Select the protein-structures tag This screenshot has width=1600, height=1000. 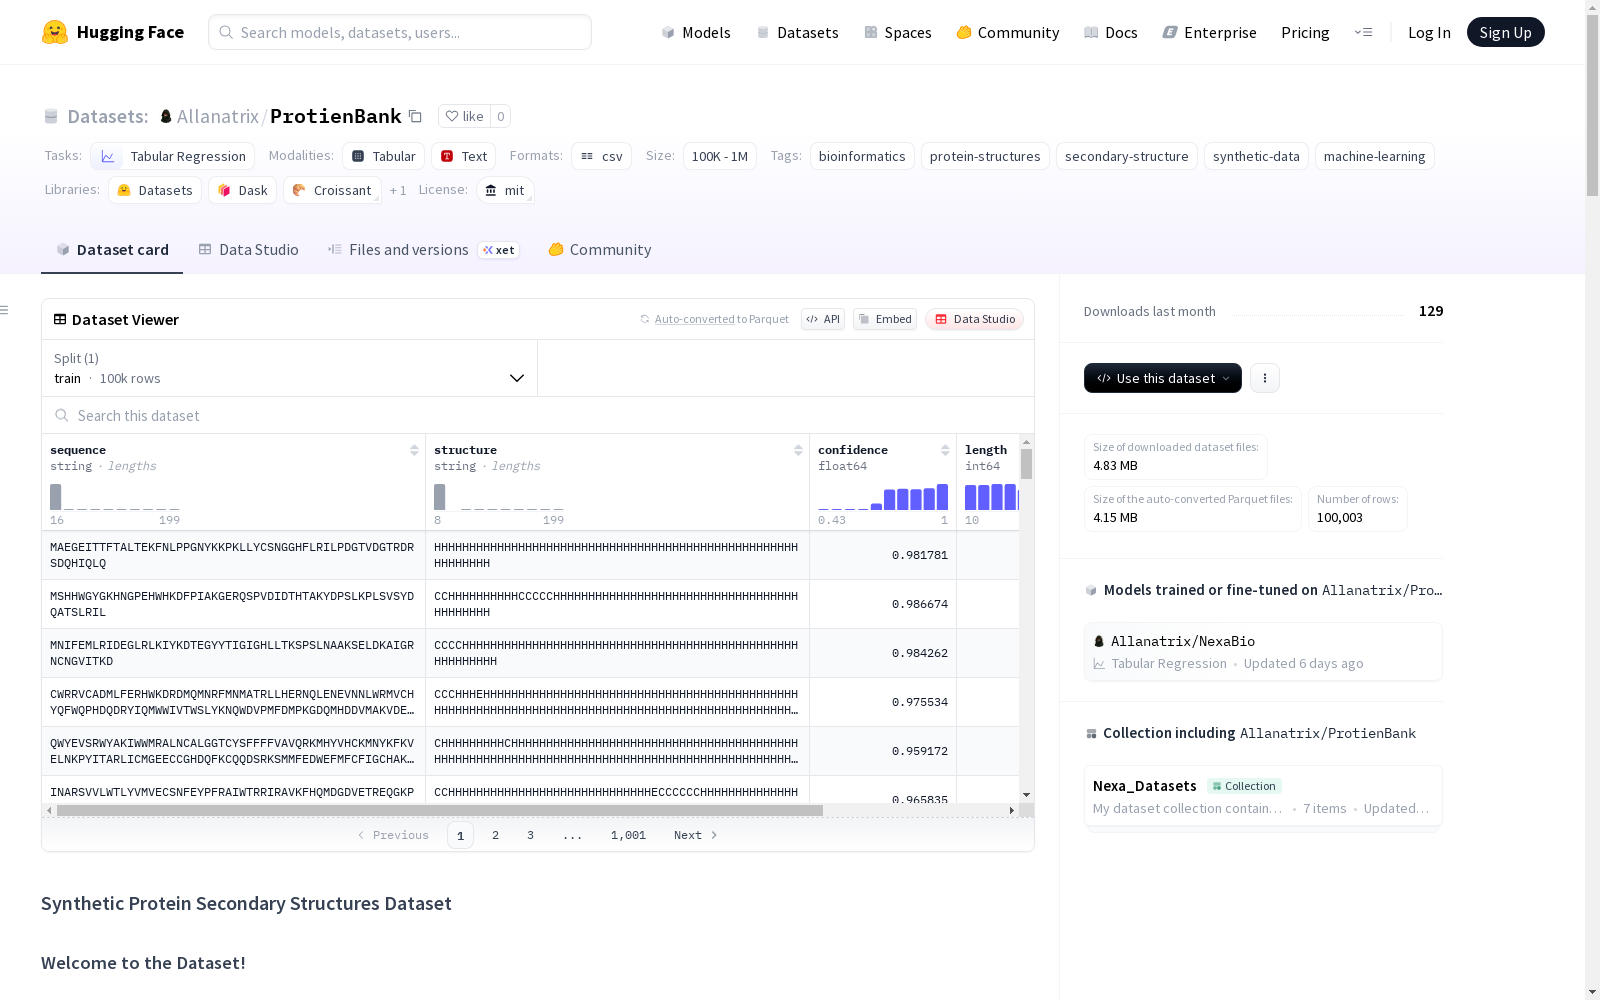[x=985, y=156]
